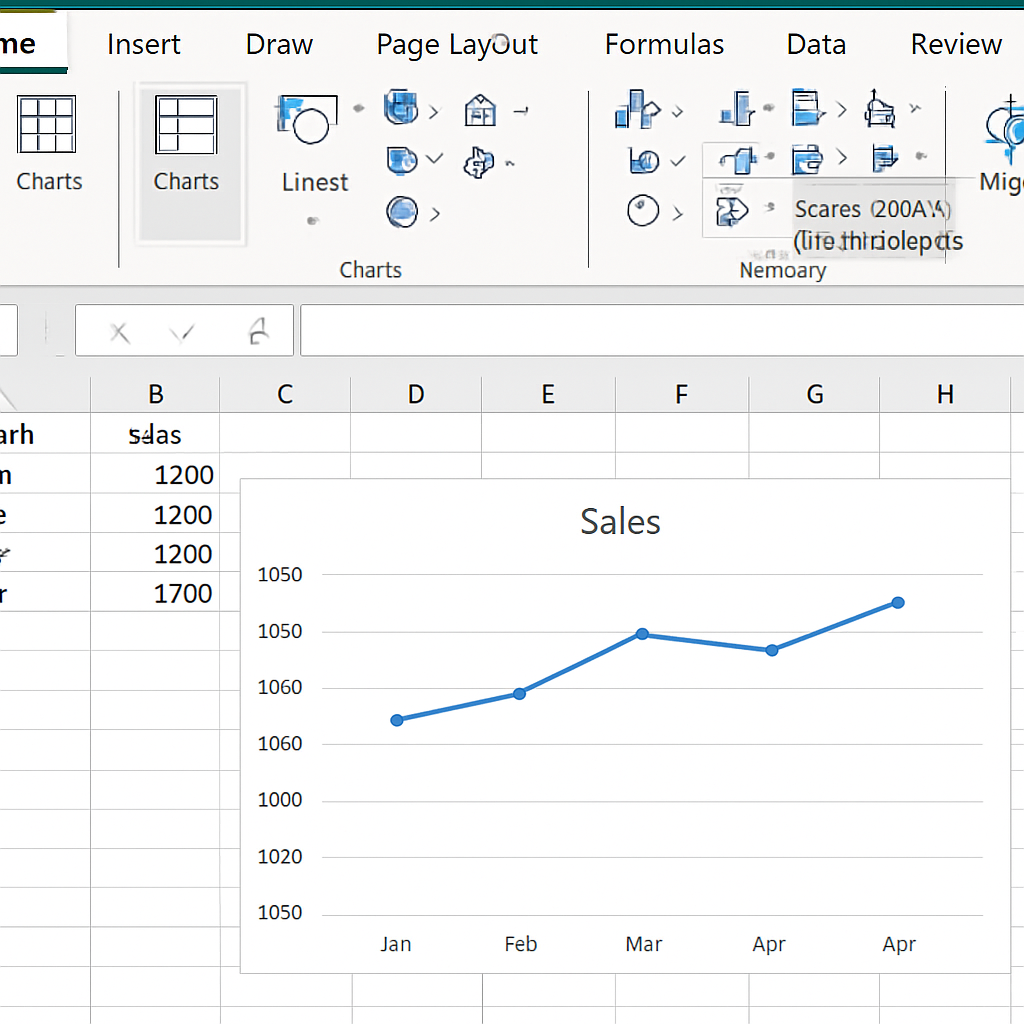Viewport: 1024px width, 1024px height.
Task: Select the cell containing 1700
Action: point(155,592)
